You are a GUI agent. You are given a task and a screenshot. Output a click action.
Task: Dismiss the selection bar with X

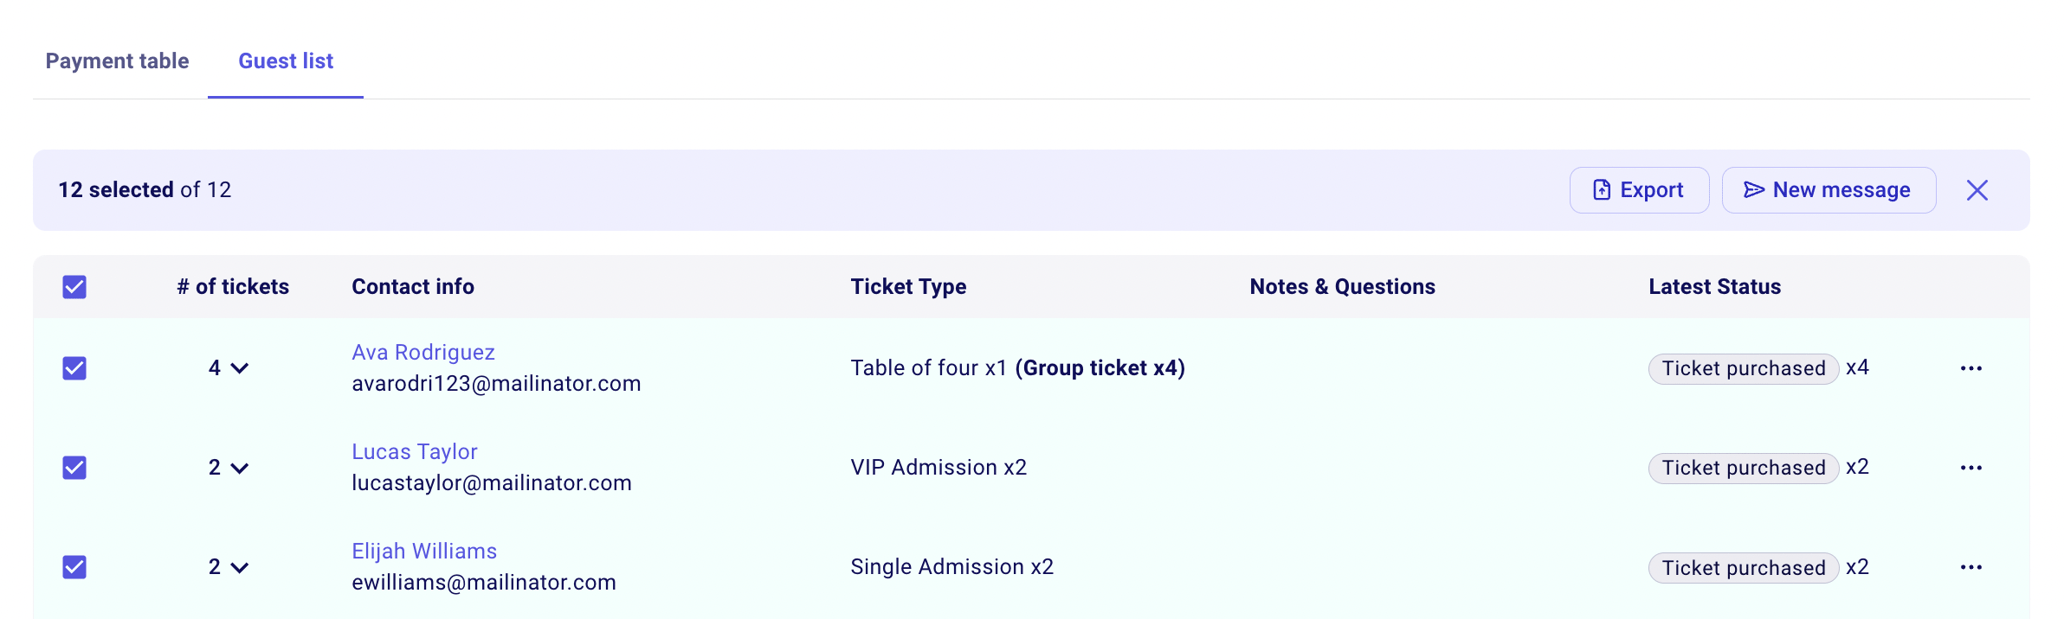click(1976, 190)
